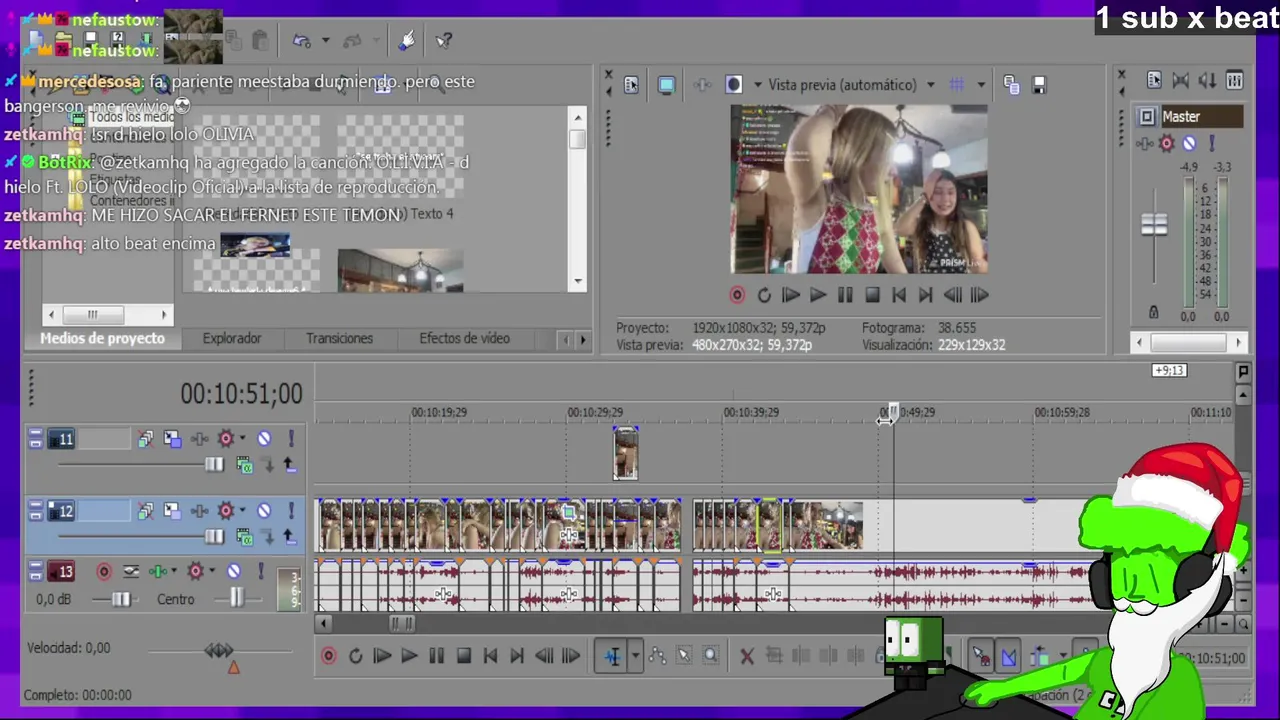The height and width of the screenshot is (720, 1280).
Task: Open compositing mode on track 11
Action: click(246, 465)
